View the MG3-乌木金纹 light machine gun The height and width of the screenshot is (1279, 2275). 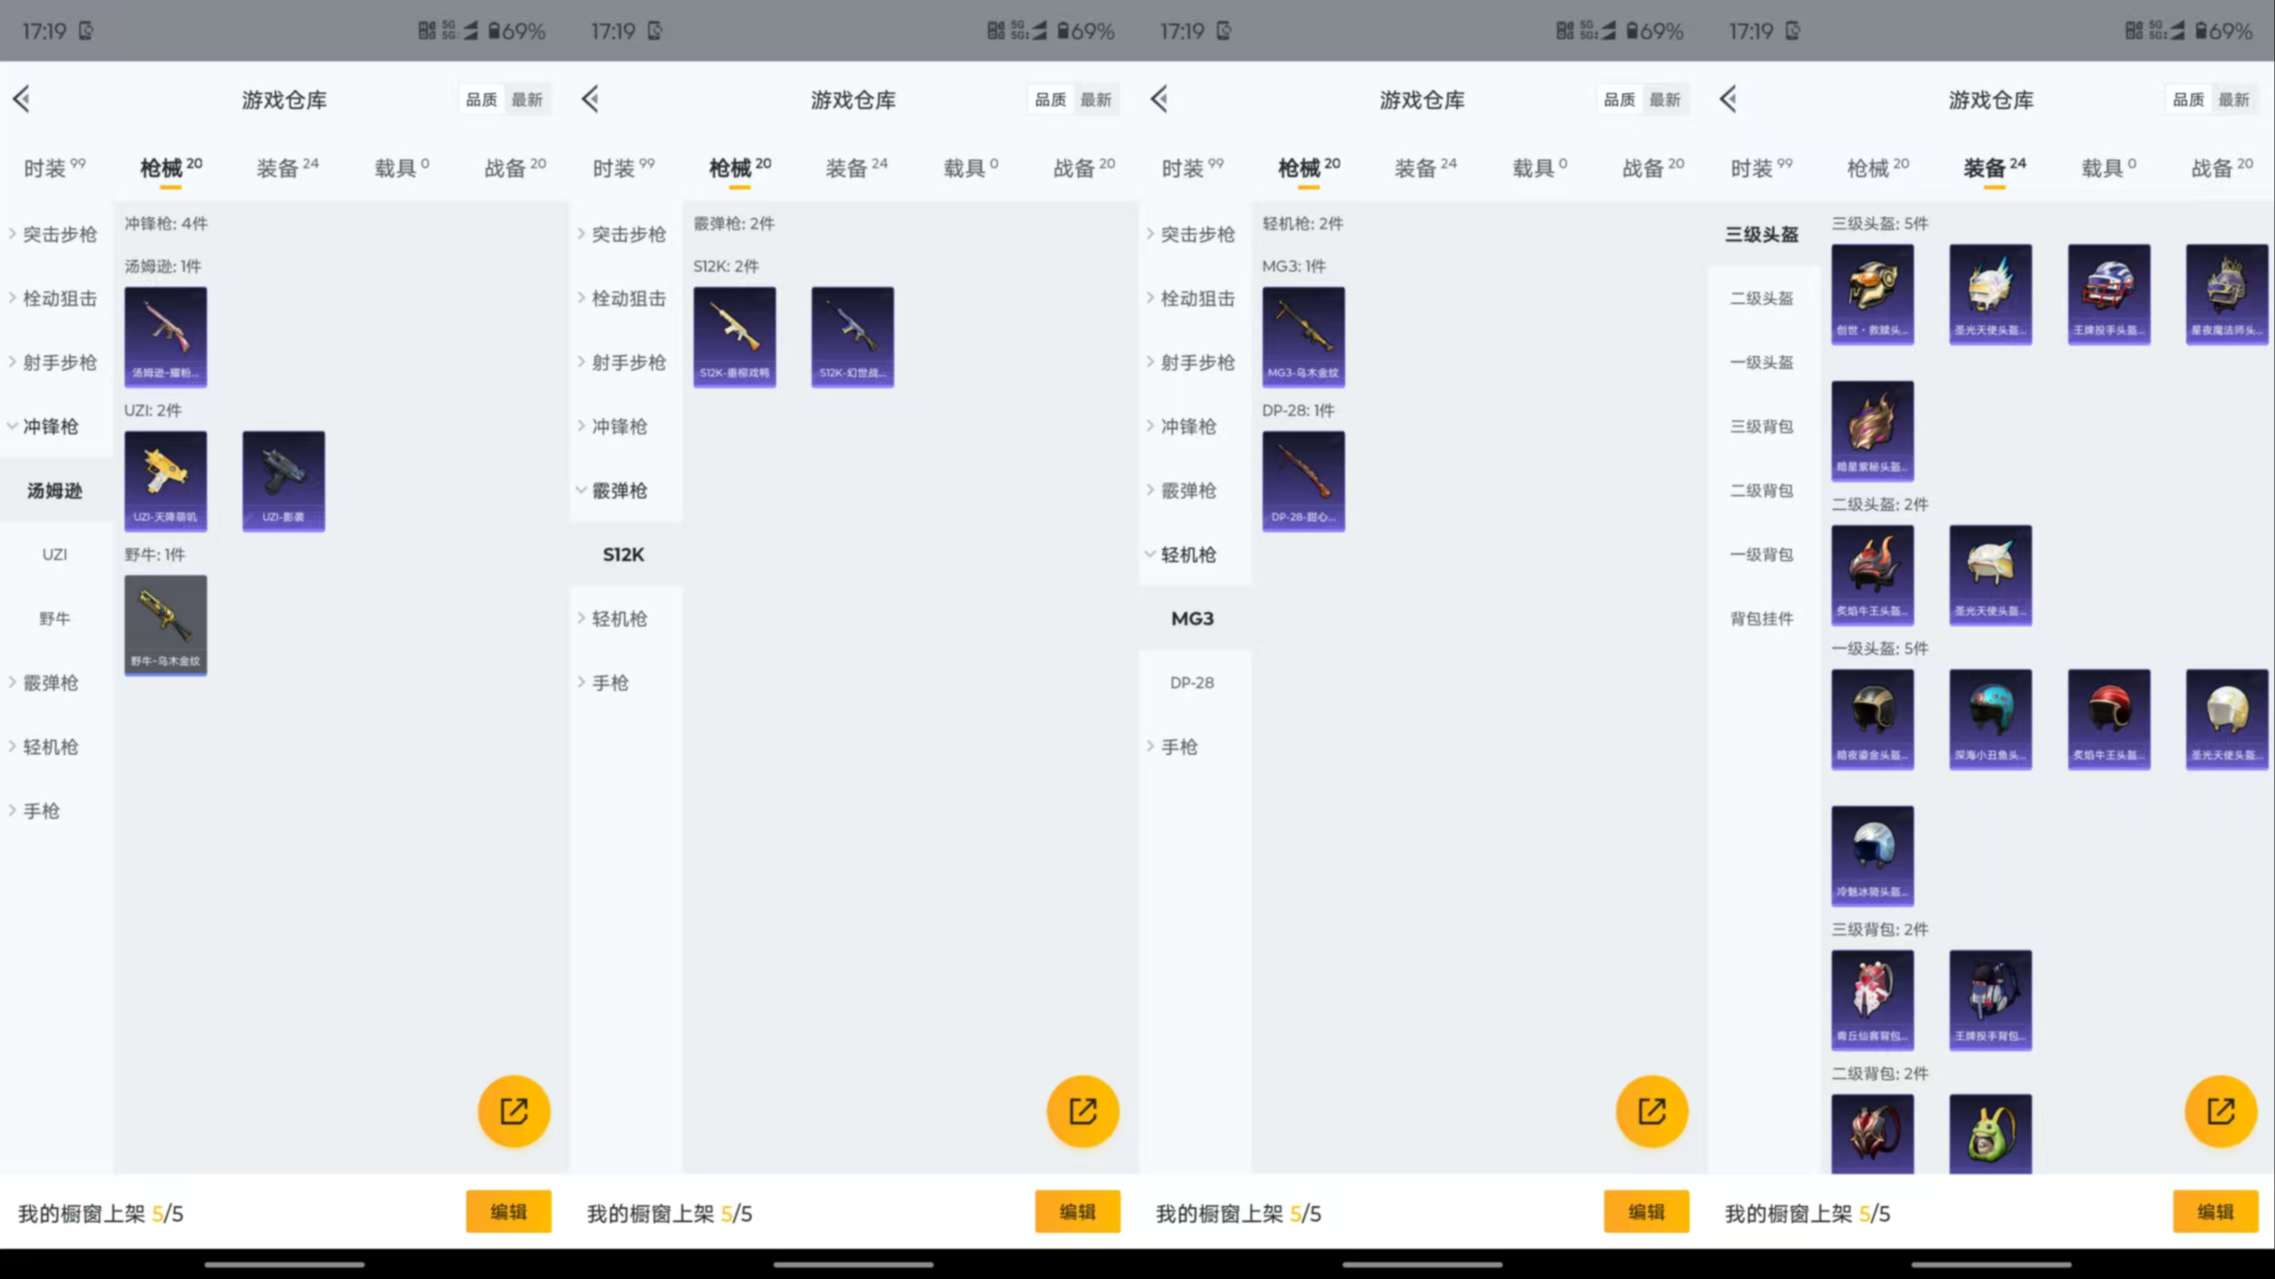pyautogui.click(x=1303, y=336)
